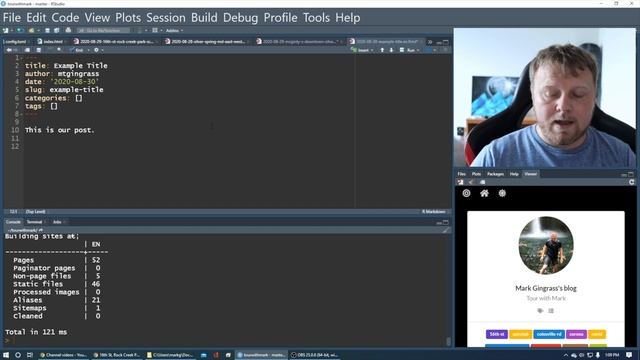The height and width of the screenshot is (360, 640).
Task: Click the Find/Replace magnifier icon
Action: pos(59,50)
